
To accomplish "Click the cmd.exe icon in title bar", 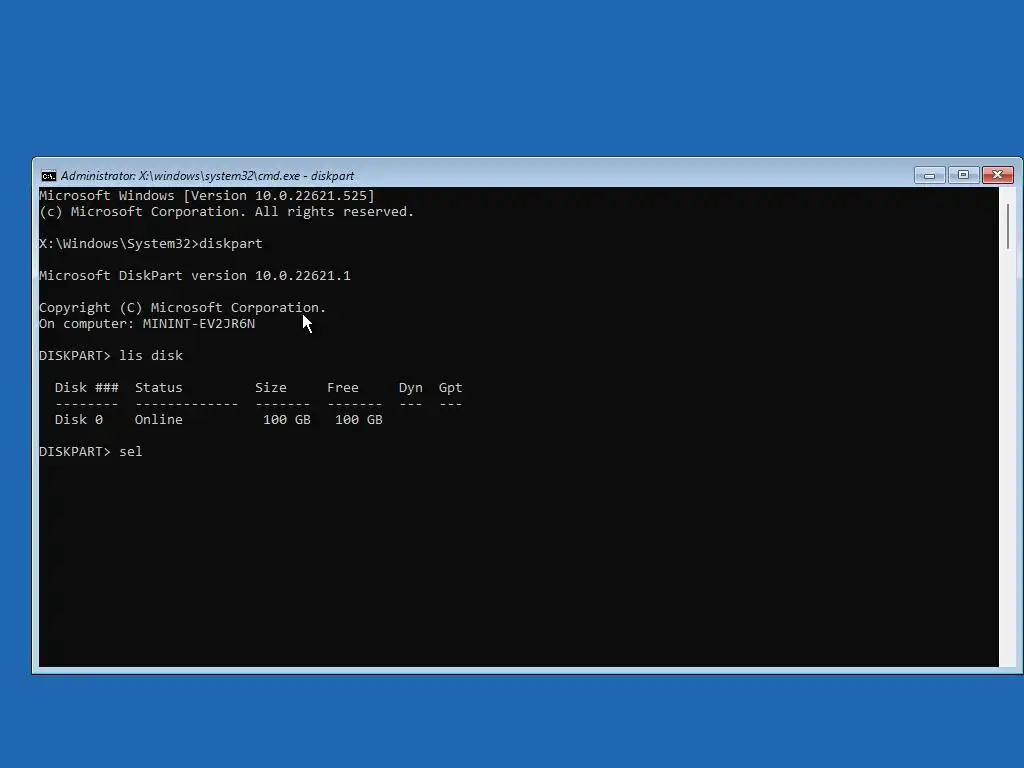I will (x=48, y=176).
